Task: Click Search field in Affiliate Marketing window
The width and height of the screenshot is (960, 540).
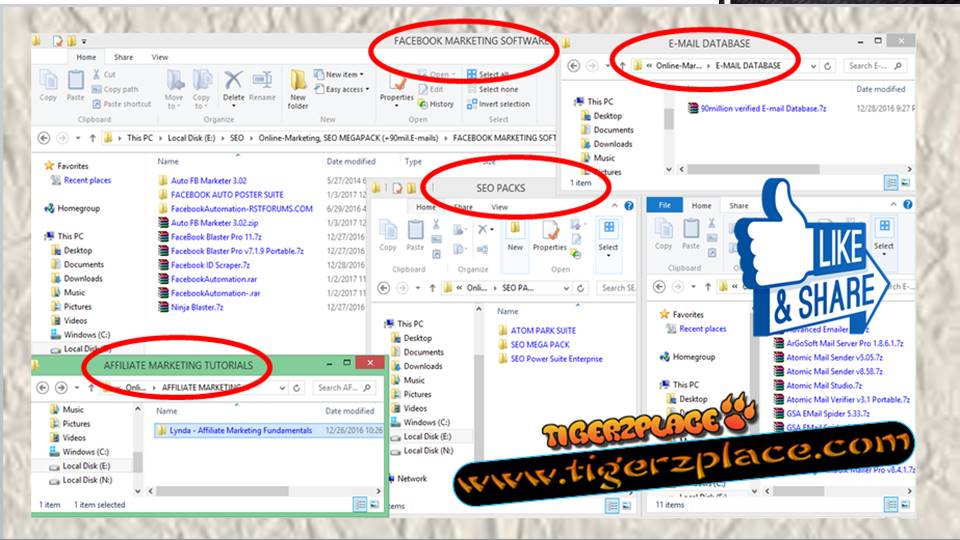Action: (343, 388)
